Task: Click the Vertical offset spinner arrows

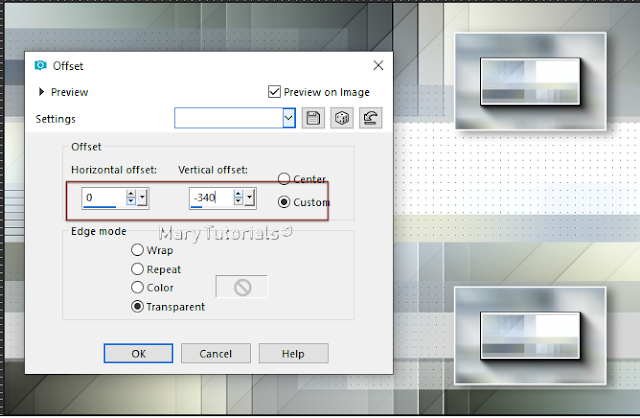Action: [237, 198]
